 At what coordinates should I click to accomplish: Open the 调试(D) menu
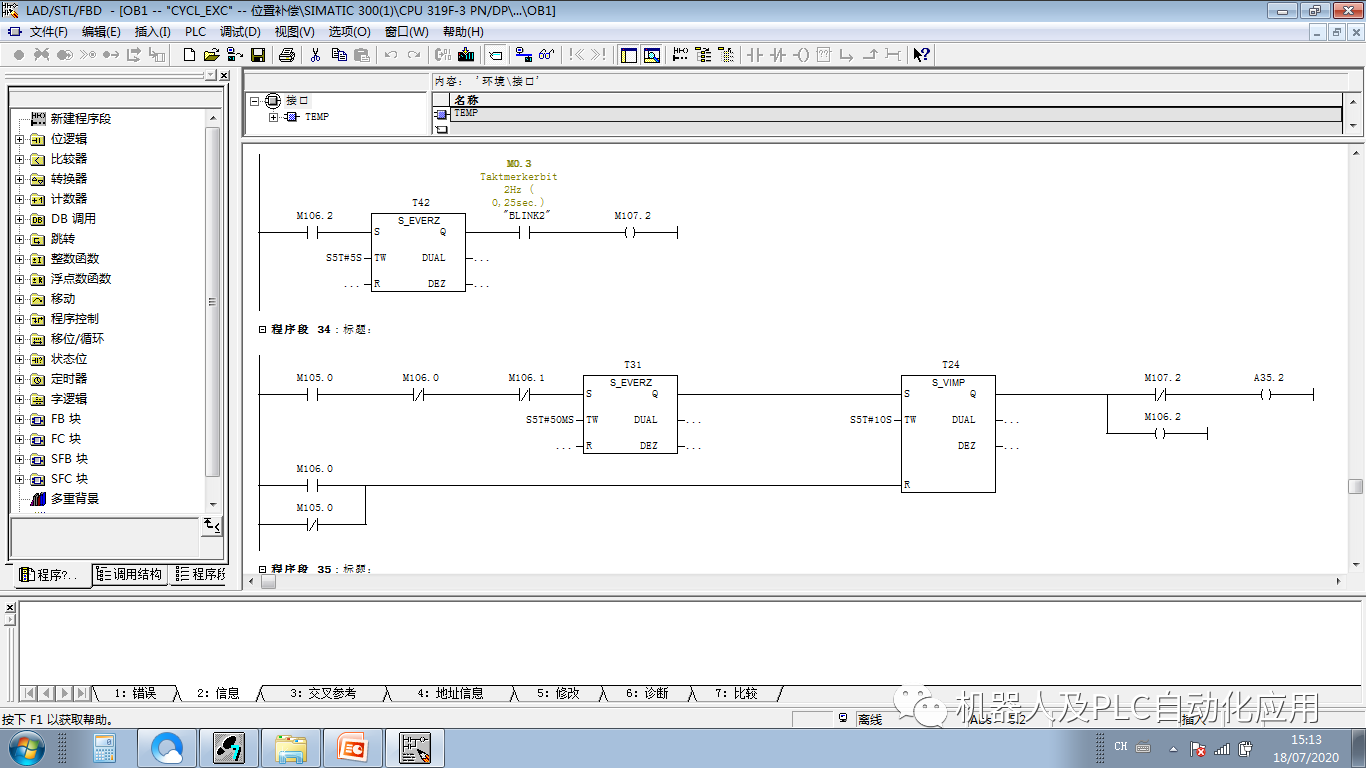pos(240,32)
